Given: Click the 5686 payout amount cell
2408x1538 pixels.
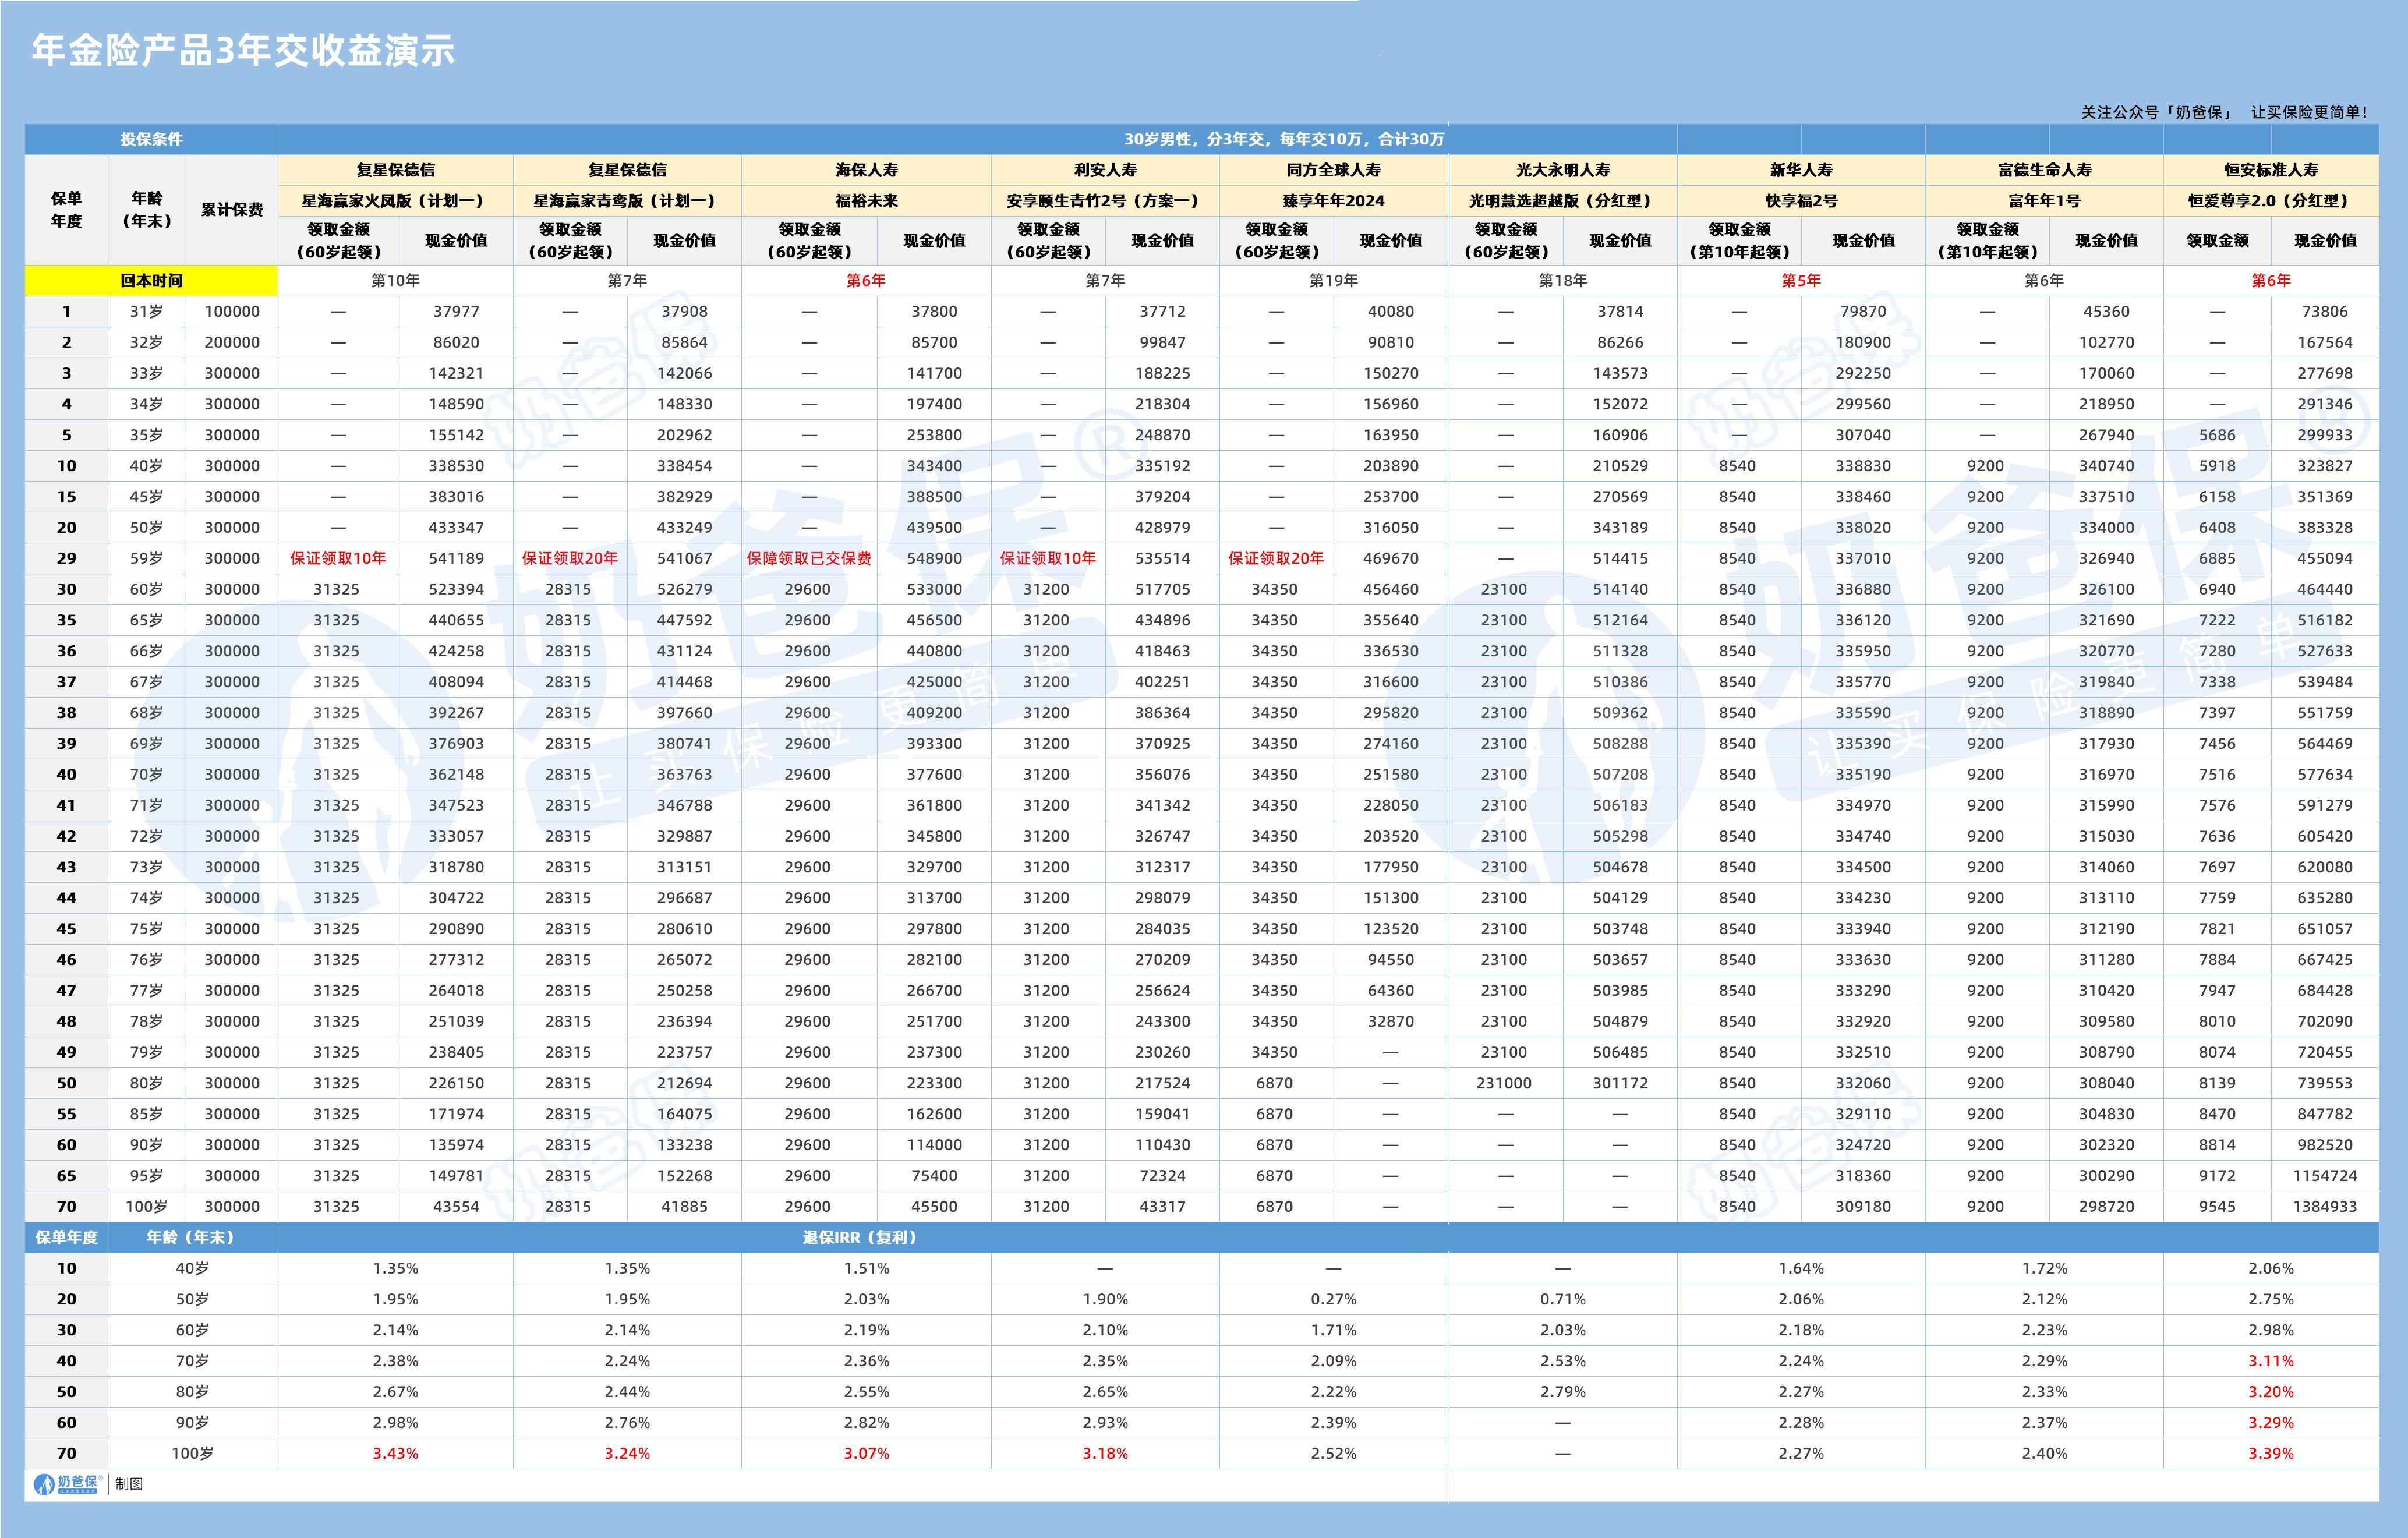Looking at the screenshot, I should point(2217,435).
